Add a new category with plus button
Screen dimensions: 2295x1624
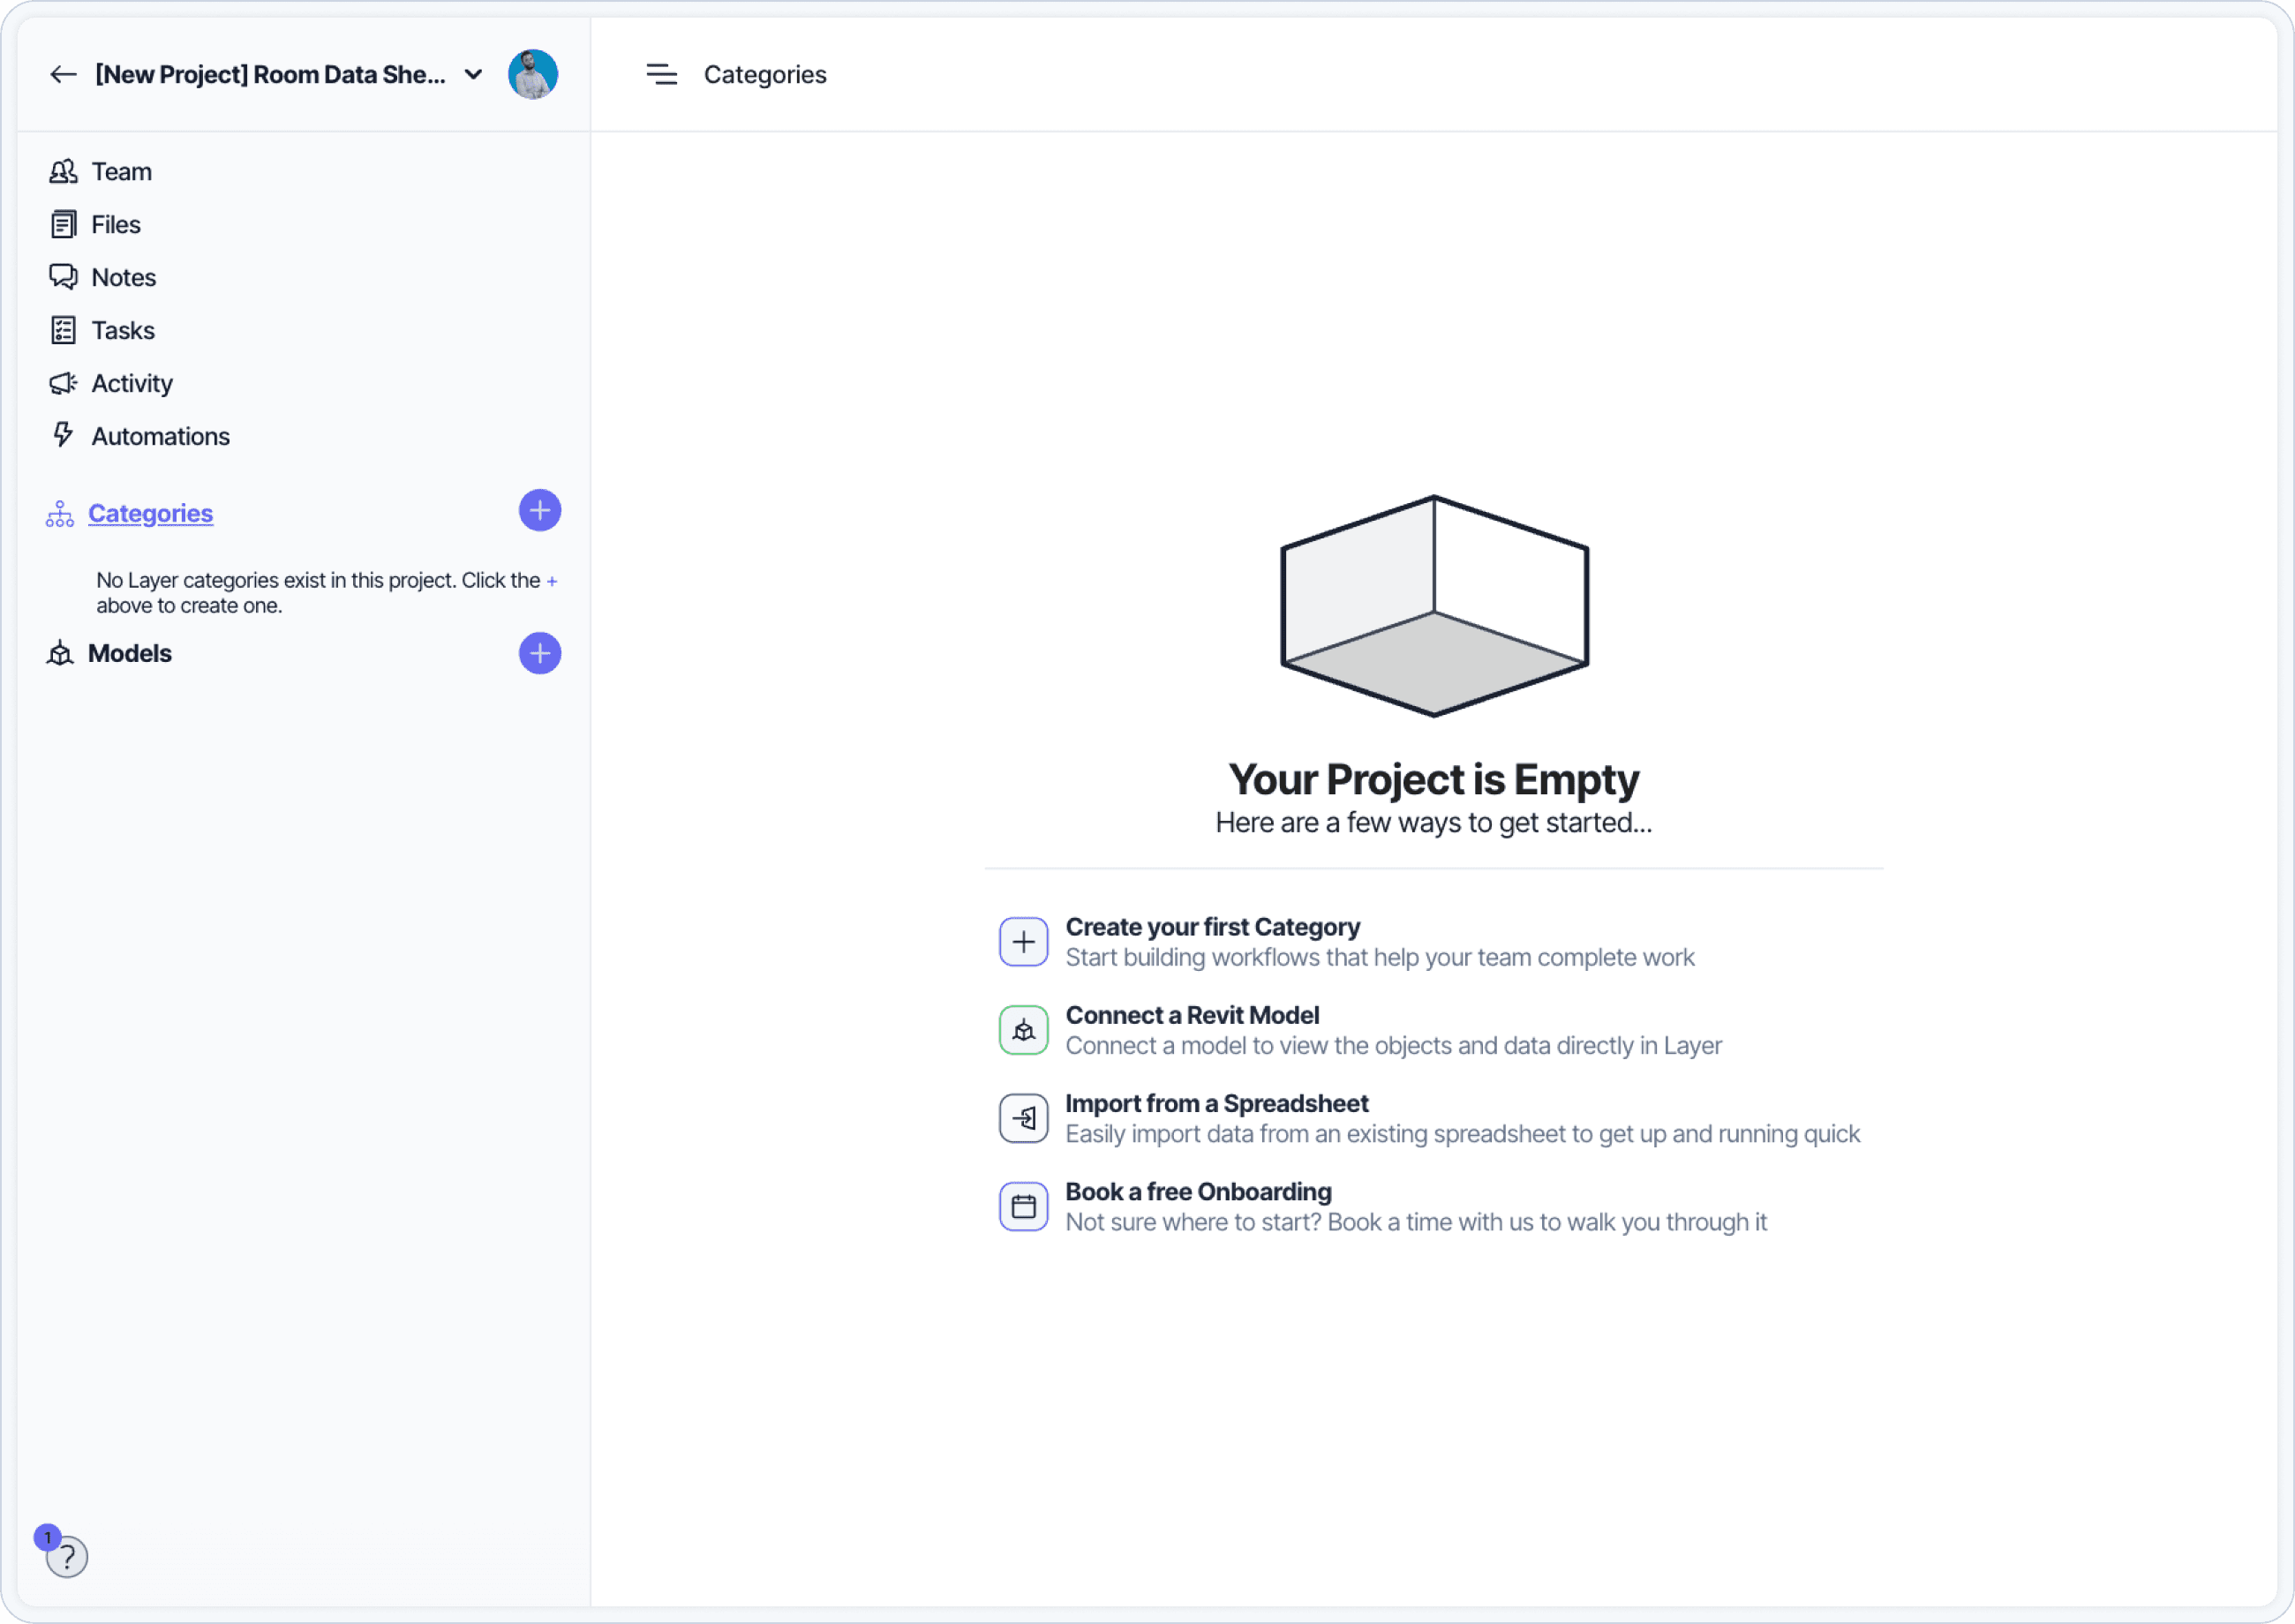pos(539,511)
